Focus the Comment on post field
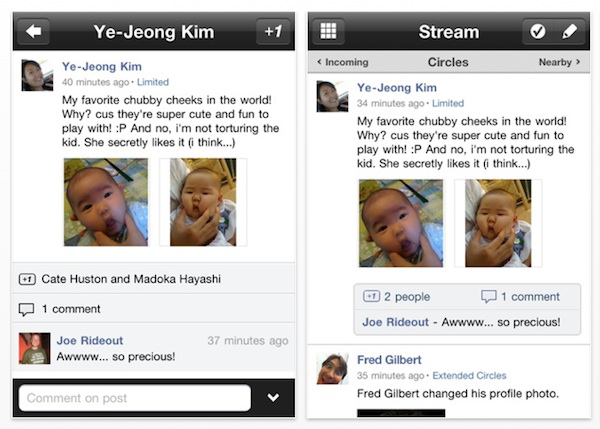This screenshot has height=429, width=600. 135,398
